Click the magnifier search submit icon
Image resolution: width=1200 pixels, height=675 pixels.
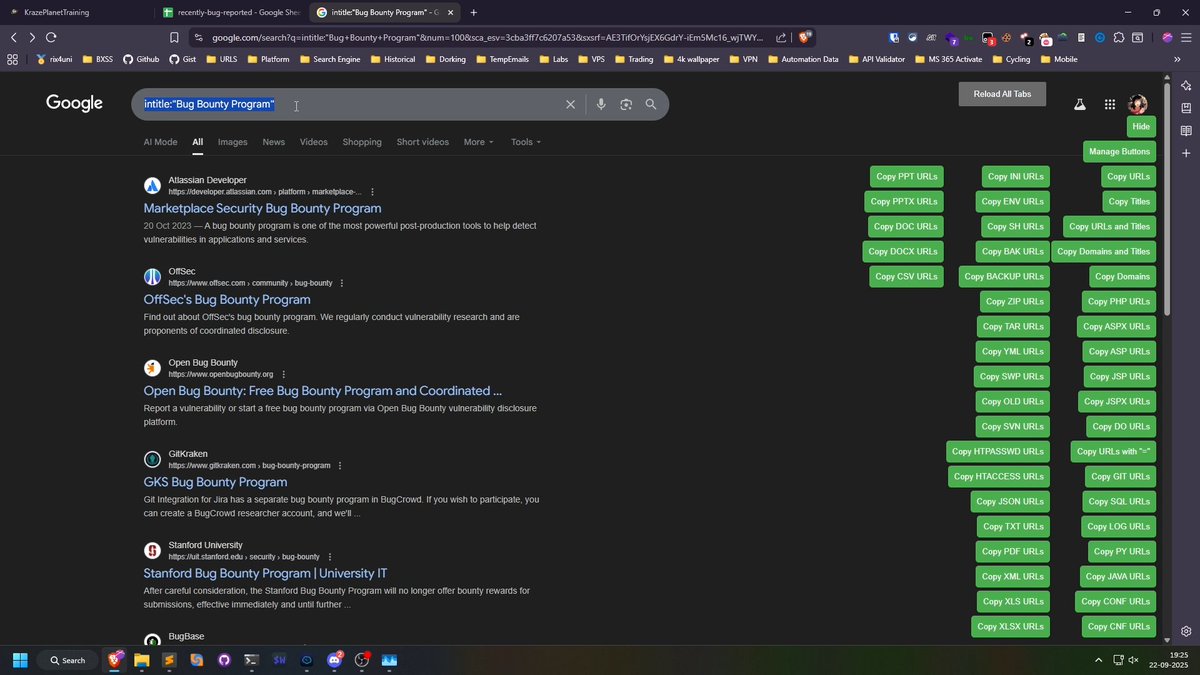tap(651, 104)
